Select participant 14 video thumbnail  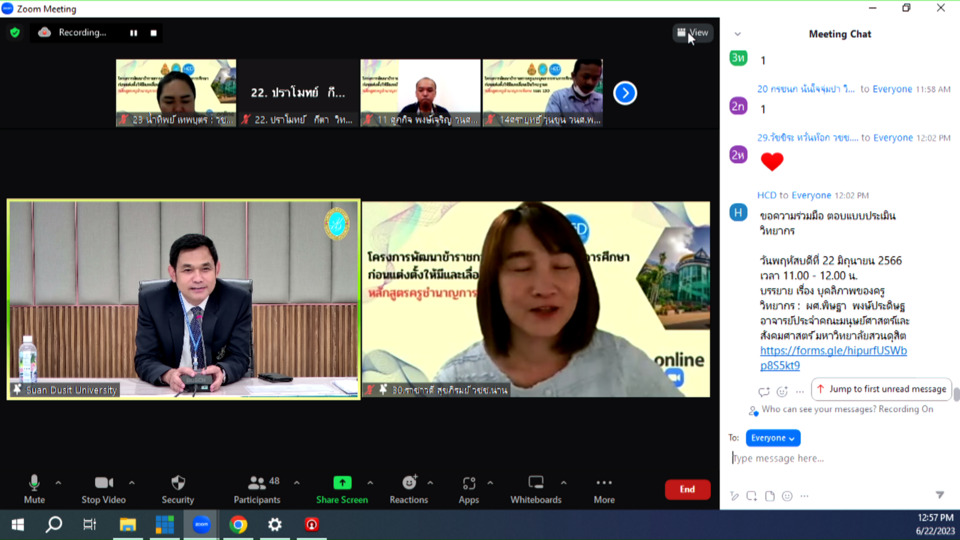tap(542, 92)
